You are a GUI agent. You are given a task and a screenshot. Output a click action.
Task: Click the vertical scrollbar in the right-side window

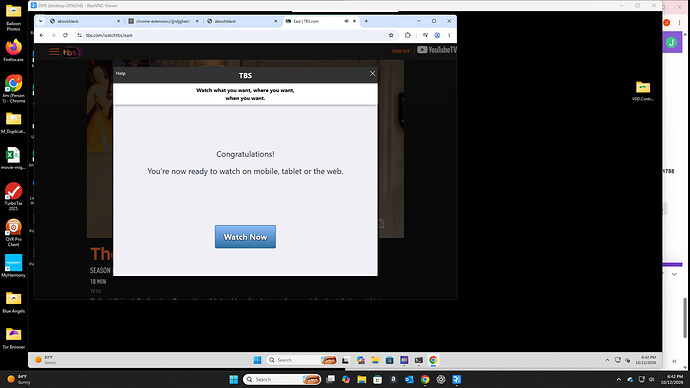[x=685, y=318]
